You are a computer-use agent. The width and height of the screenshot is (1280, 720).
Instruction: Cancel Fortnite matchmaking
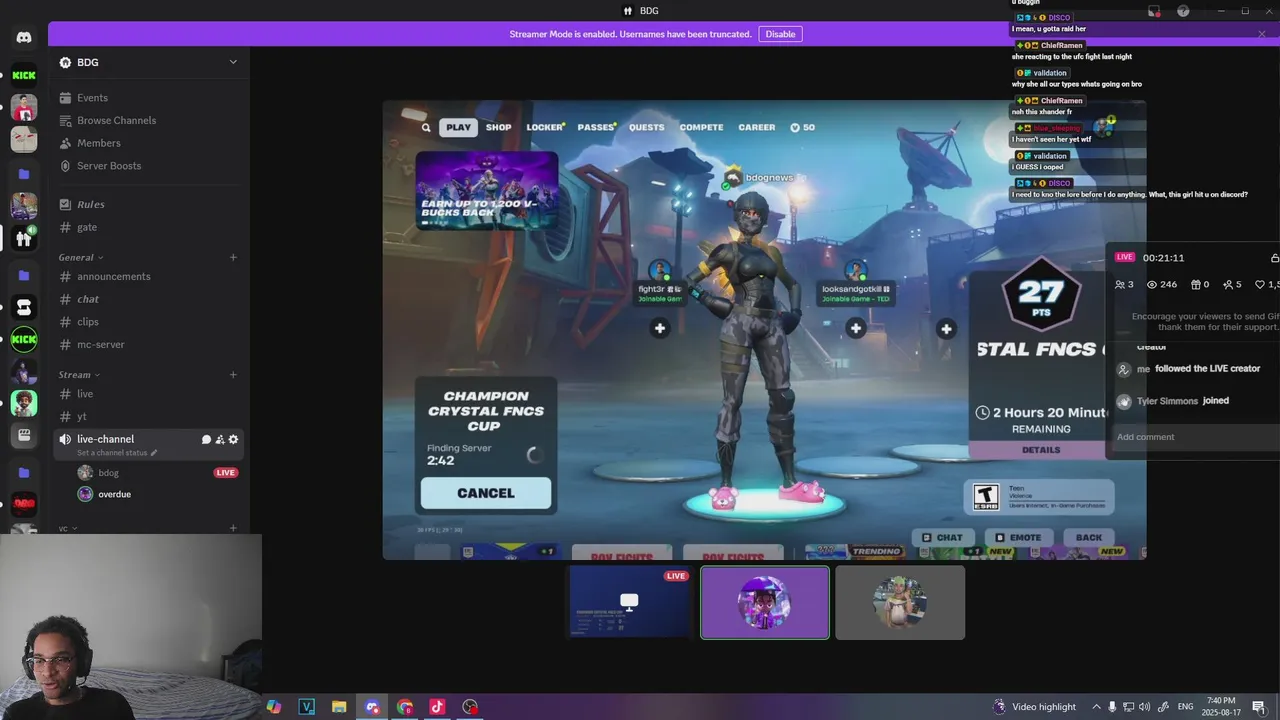tap(486, 493)
